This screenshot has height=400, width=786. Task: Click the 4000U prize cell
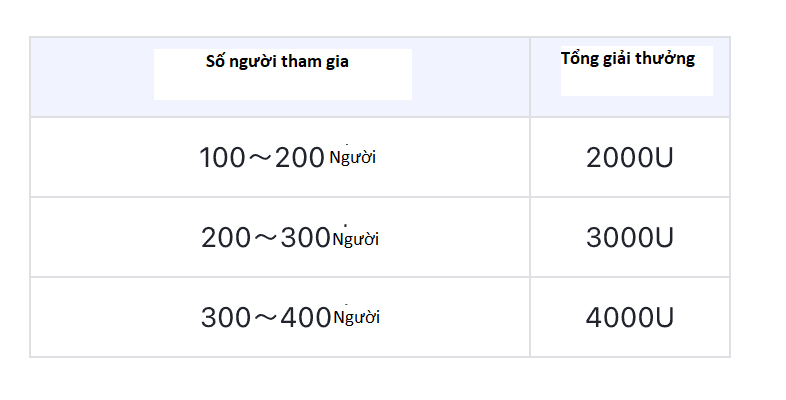629,318
